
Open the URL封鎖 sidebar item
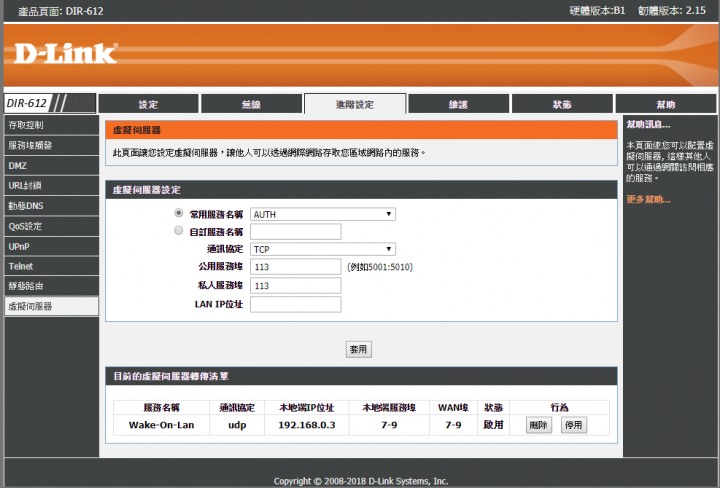(51, 186)
